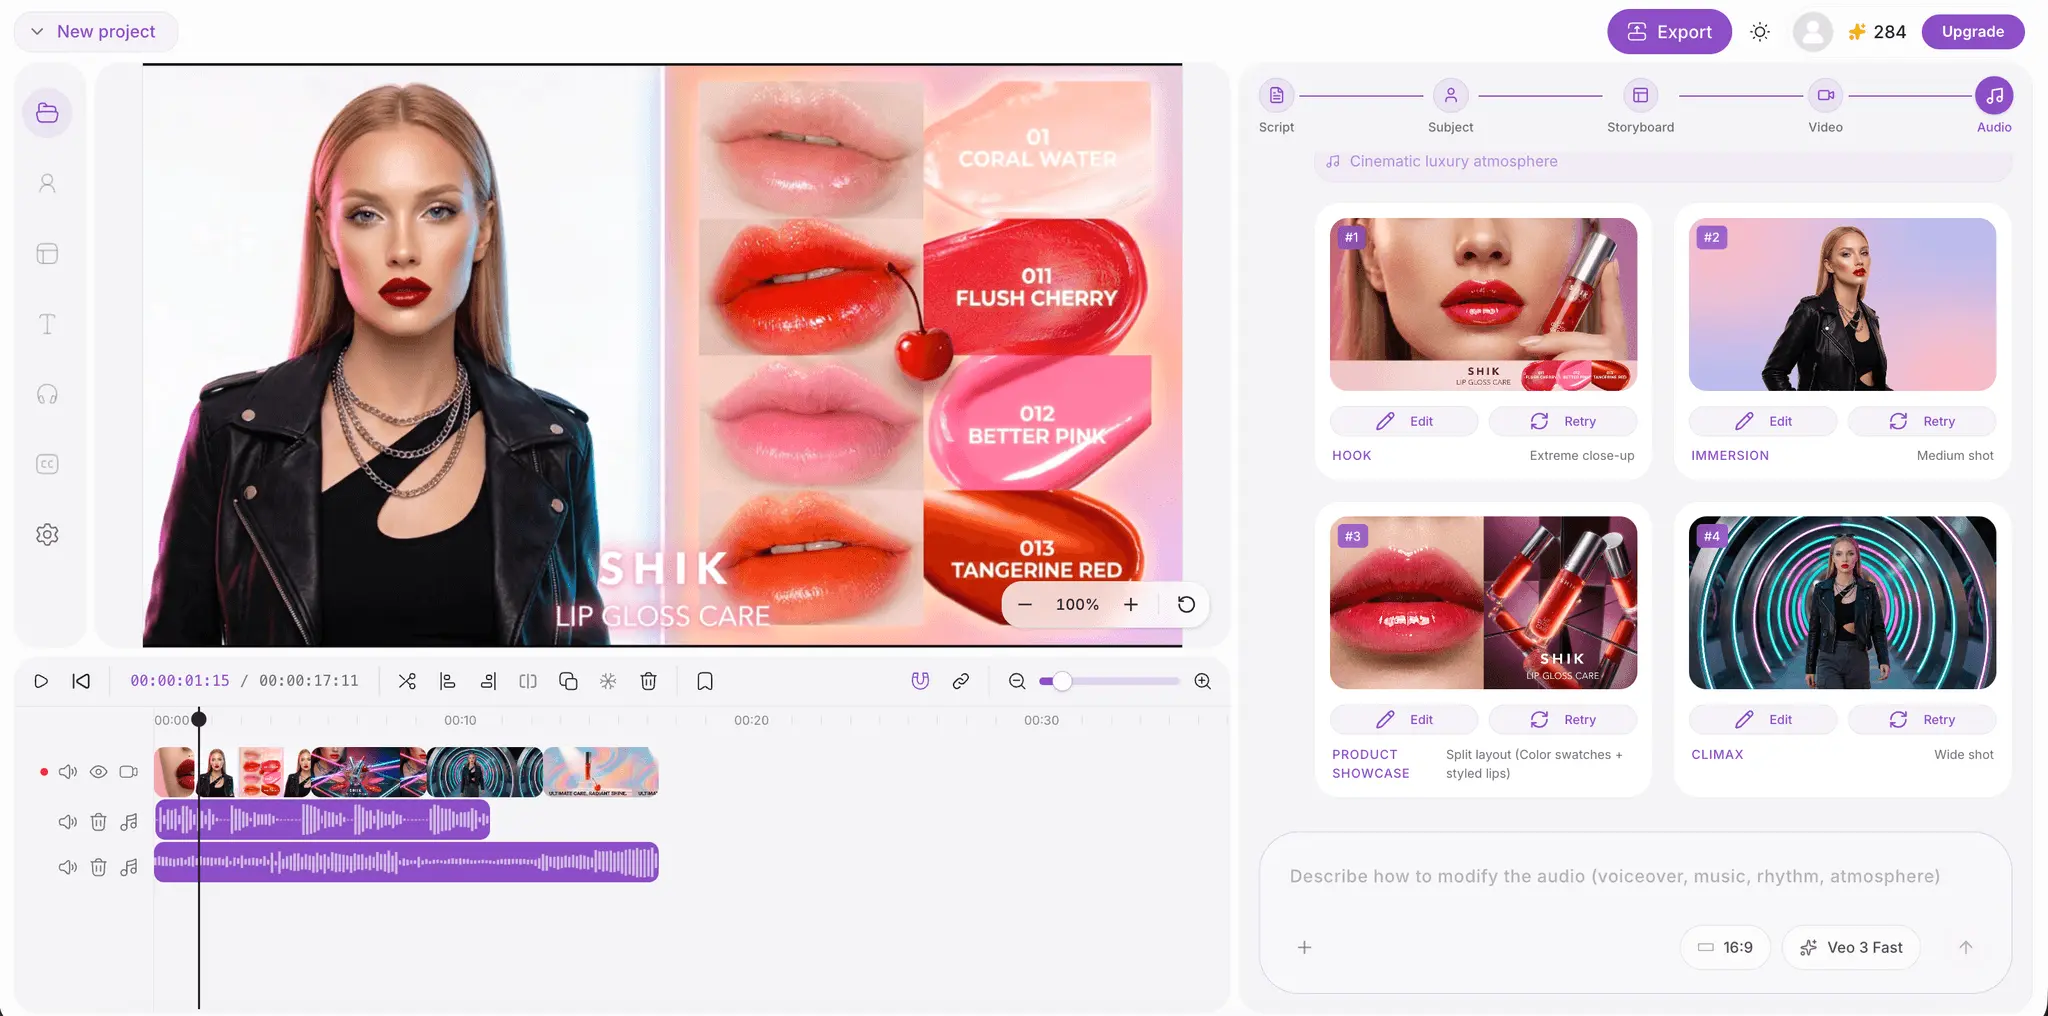Retry scene #2 IMMERSION
2048x1016 pixels.
(1922, 421)
